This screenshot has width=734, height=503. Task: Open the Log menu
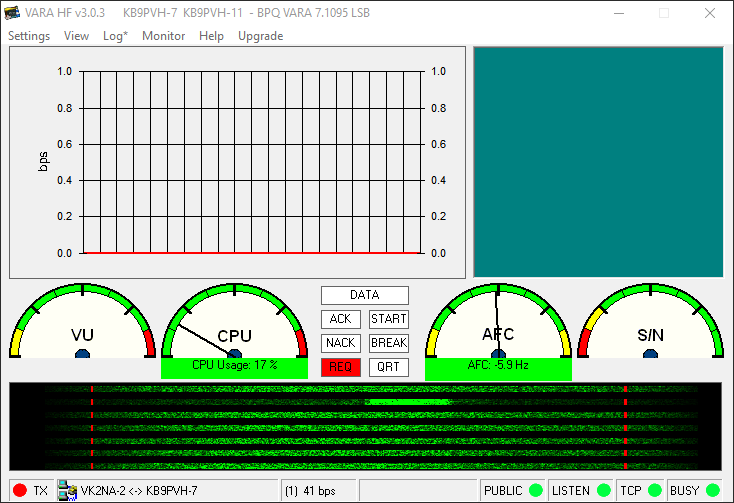pos(115,36)
